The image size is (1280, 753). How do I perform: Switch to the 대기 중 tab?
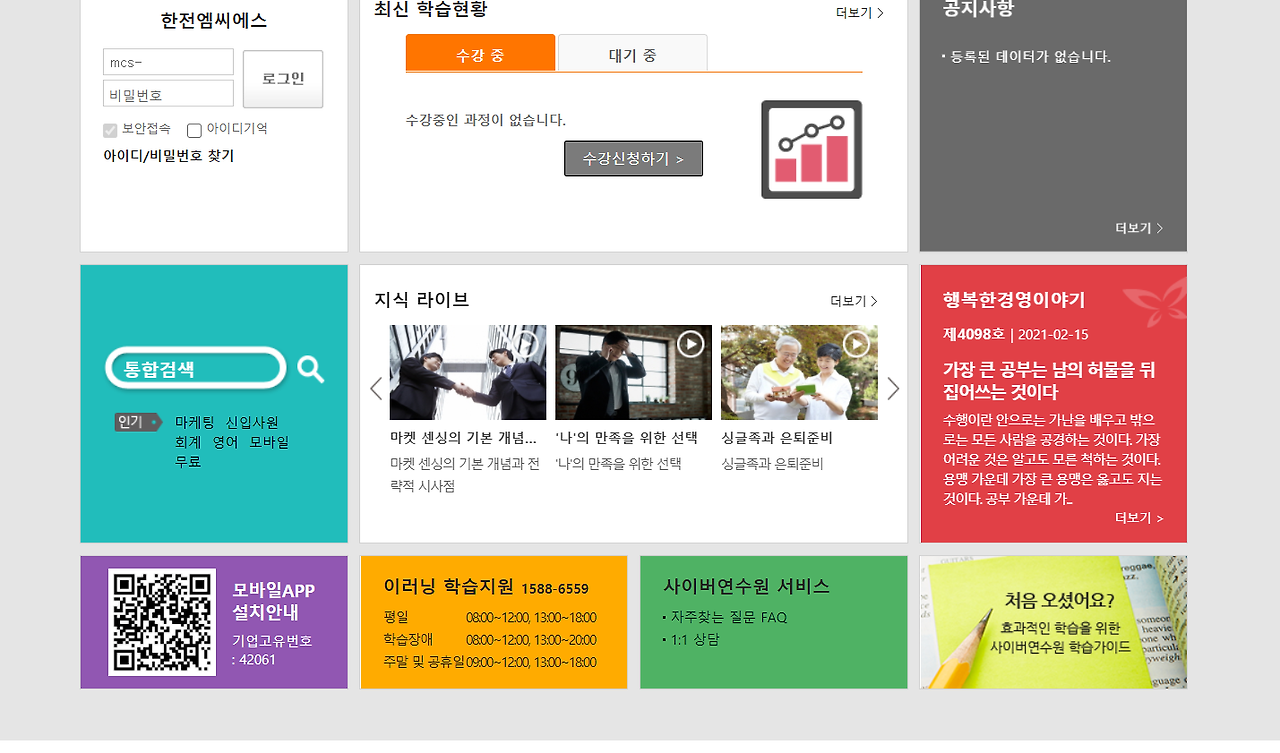(632, 53)
